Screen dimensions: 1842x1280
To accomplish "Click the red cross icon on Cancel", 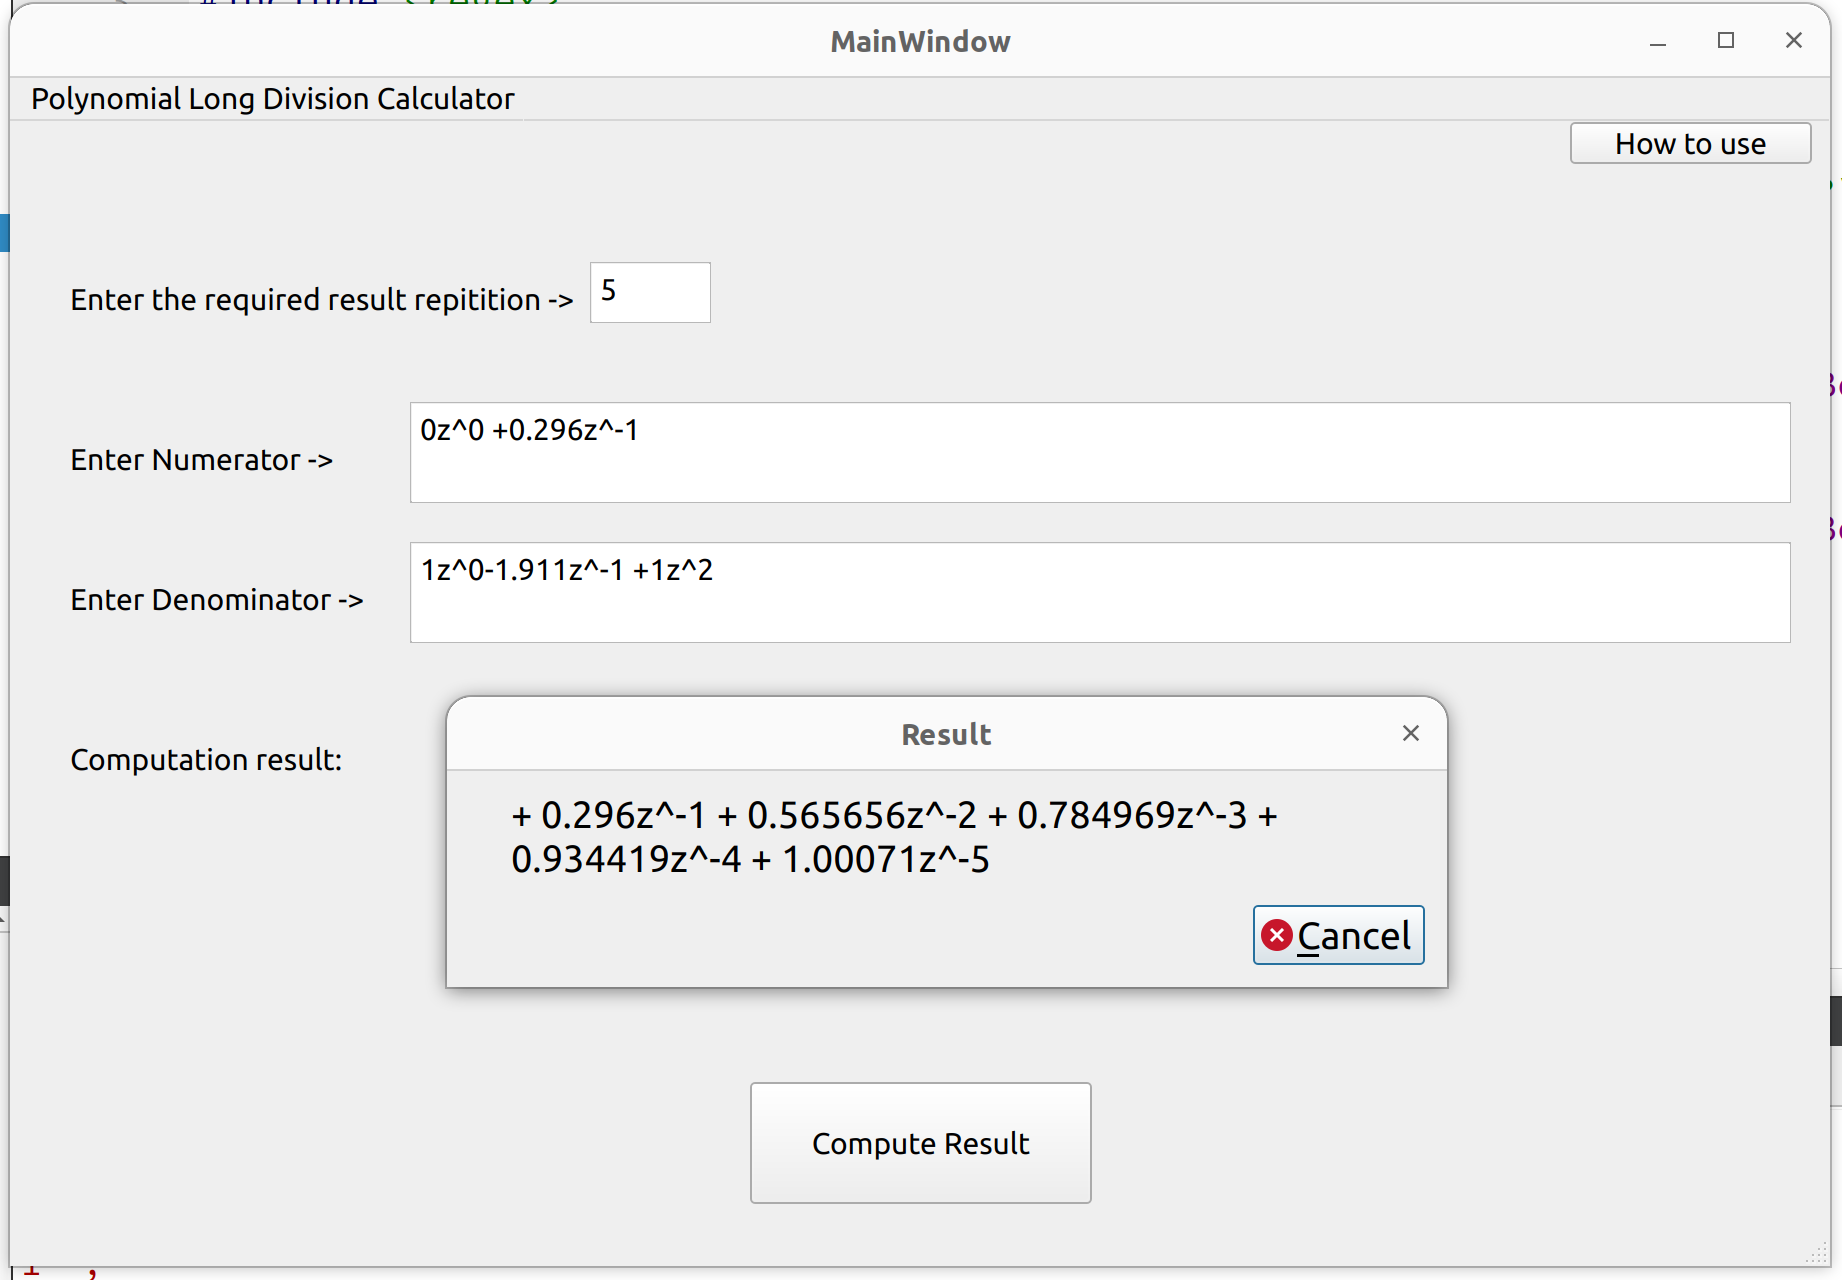I will [1277, 935].
